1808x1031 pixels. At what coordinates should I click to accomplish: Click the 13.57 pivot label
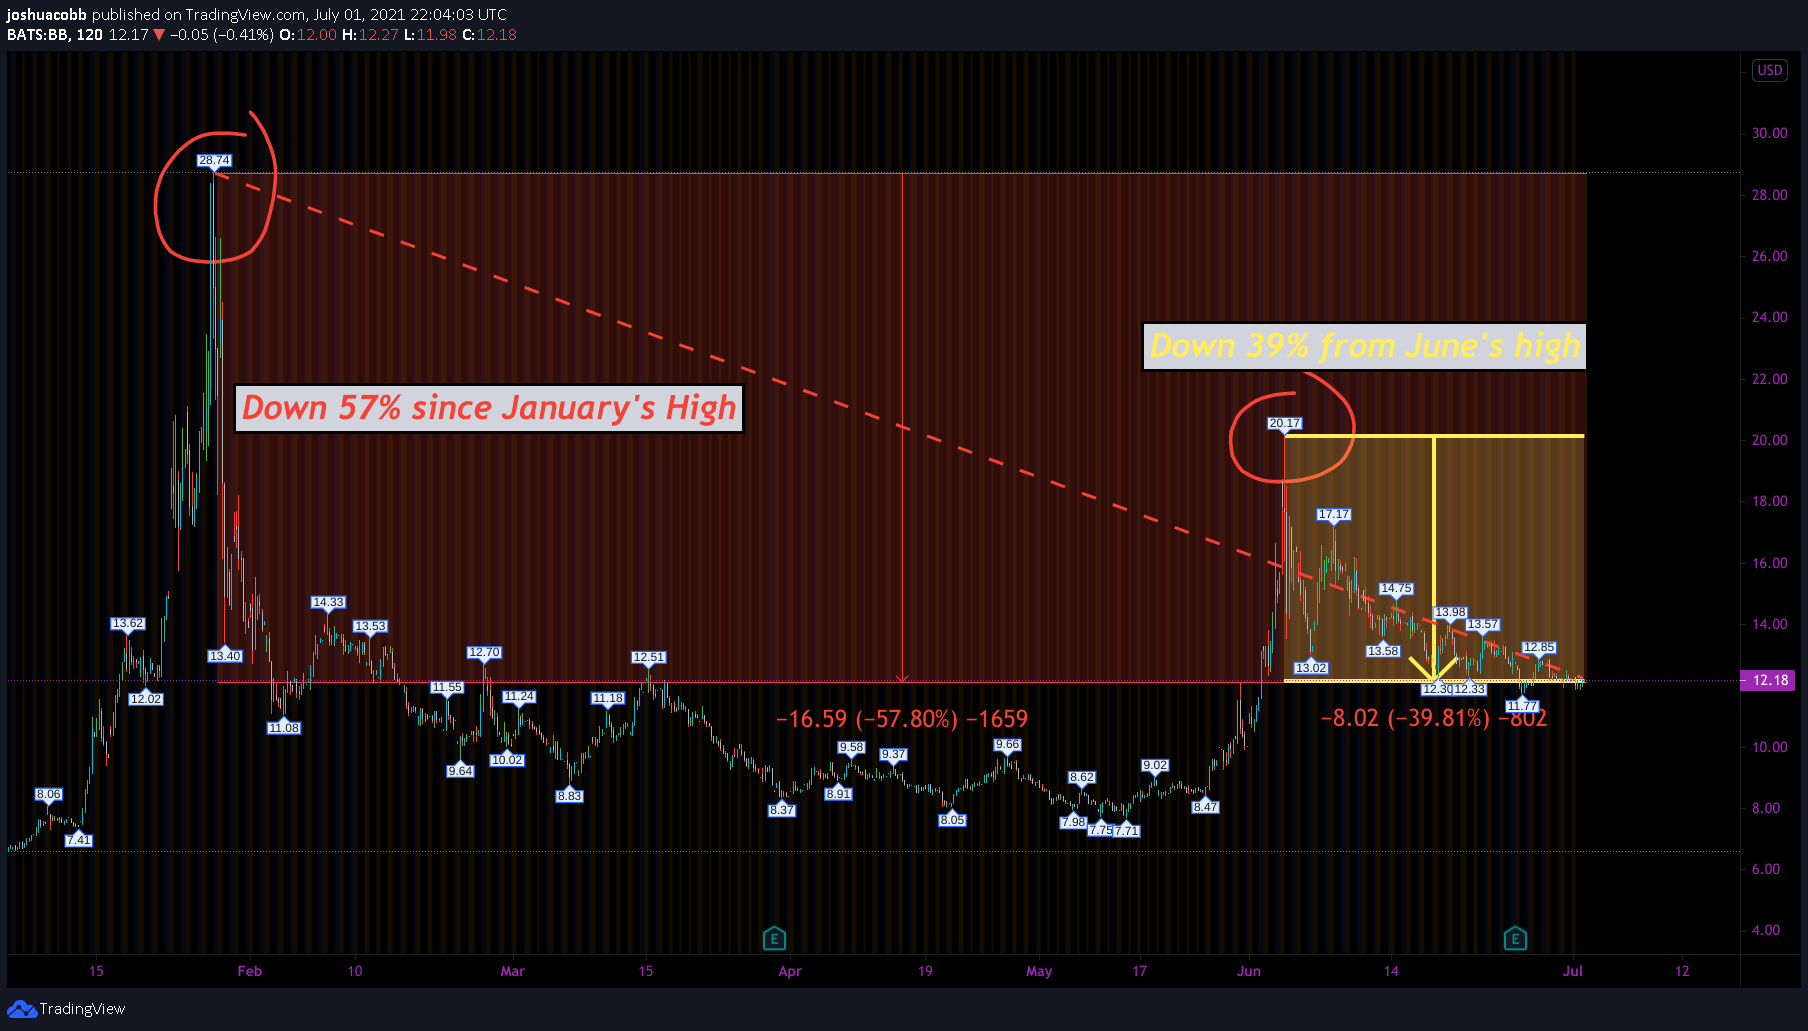pyautogui.click(x=1483, y=624)
